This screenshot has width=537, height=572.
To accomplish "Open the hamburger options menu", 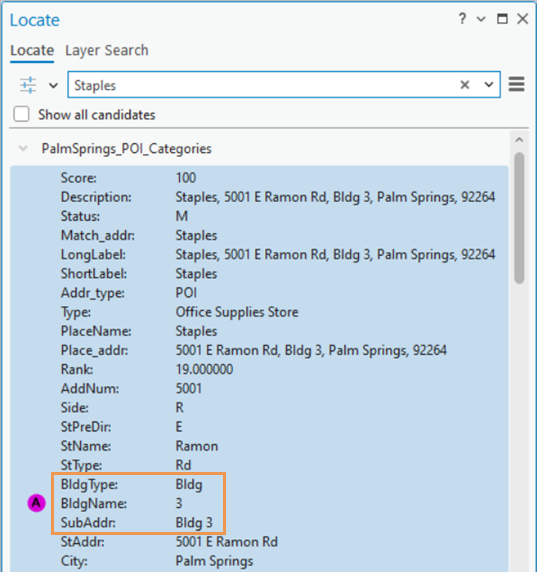I will 517,84.
